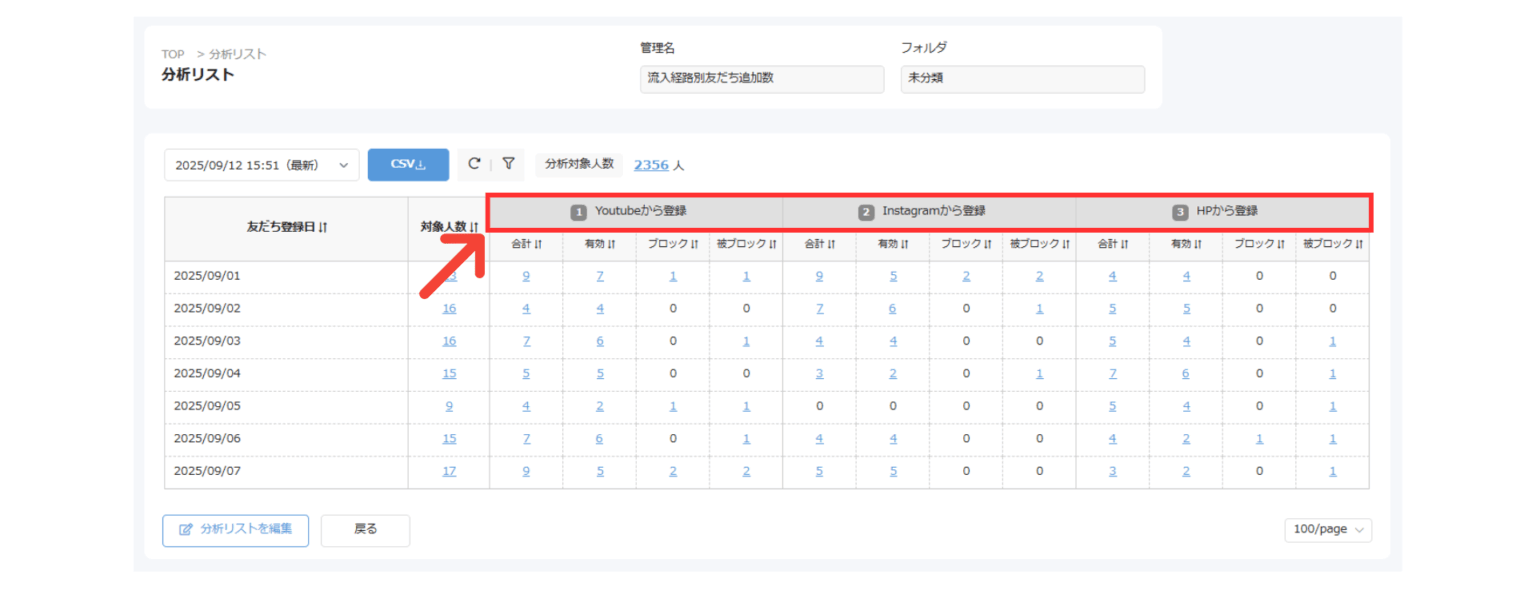Click the 戻る button
This screenshot has height=590, width=1536.
click(365, 530)
